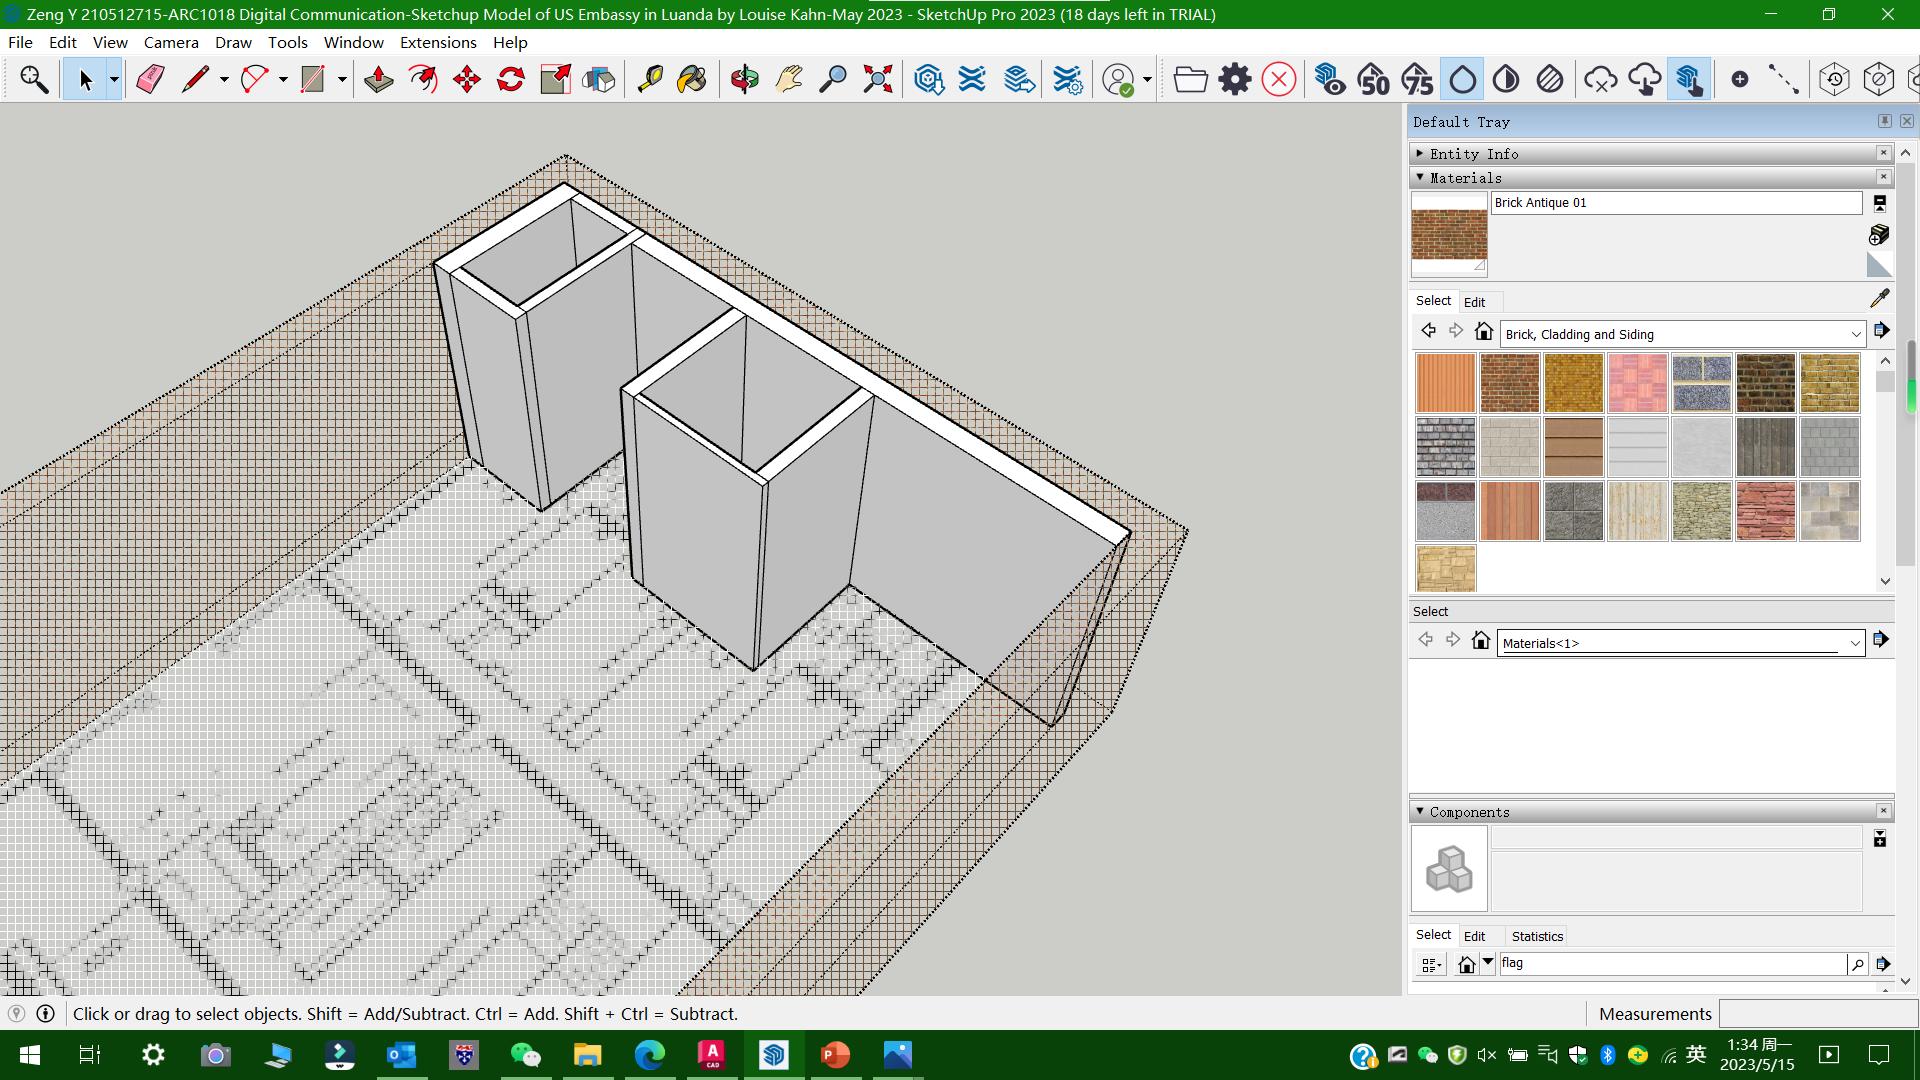This screenshot has width=1920, height=1080.
Task: Click the Zoom Extents tool
Action: pos(877,79)
